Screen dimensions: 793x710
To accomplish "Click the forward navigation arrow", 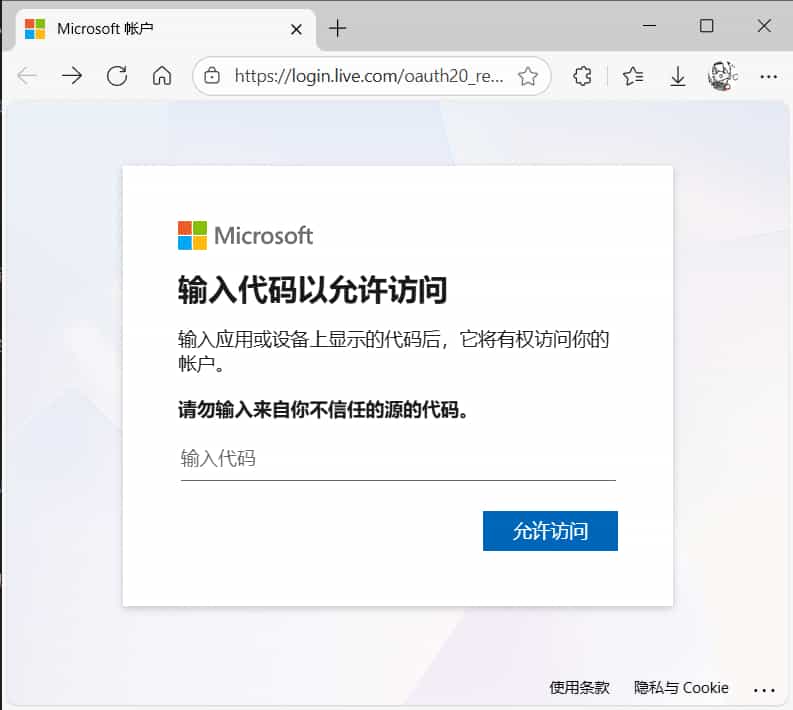I will point(72,76).
